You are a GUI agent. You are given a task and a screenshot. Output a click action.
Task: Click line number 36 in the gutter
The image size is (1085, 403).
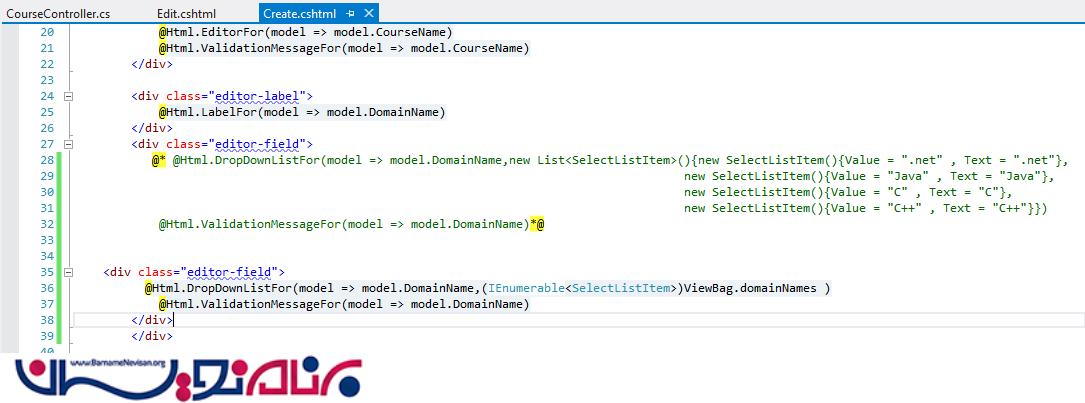46,288
